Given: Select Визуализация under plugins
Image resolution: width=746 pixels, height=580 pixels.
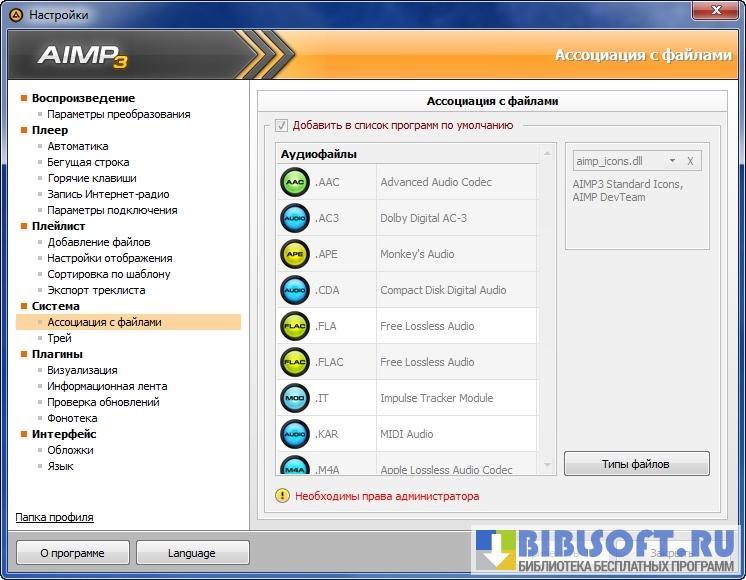Looking at the screenshot, I should click(x=82, y=370).
